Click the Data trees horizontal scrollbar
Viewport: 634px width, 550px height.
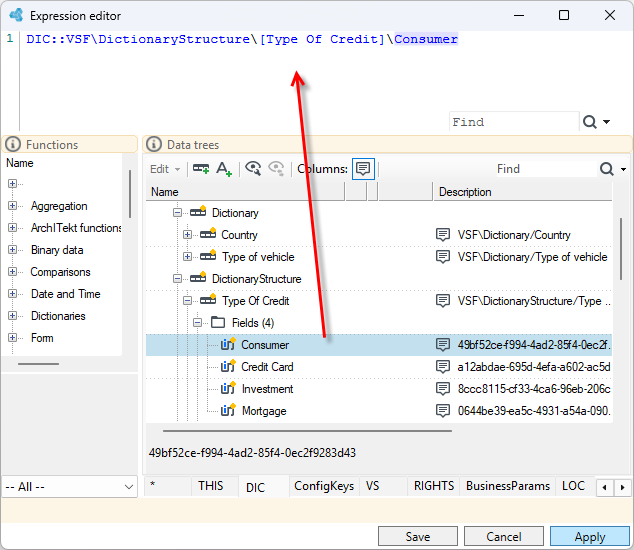coord(307,431)
